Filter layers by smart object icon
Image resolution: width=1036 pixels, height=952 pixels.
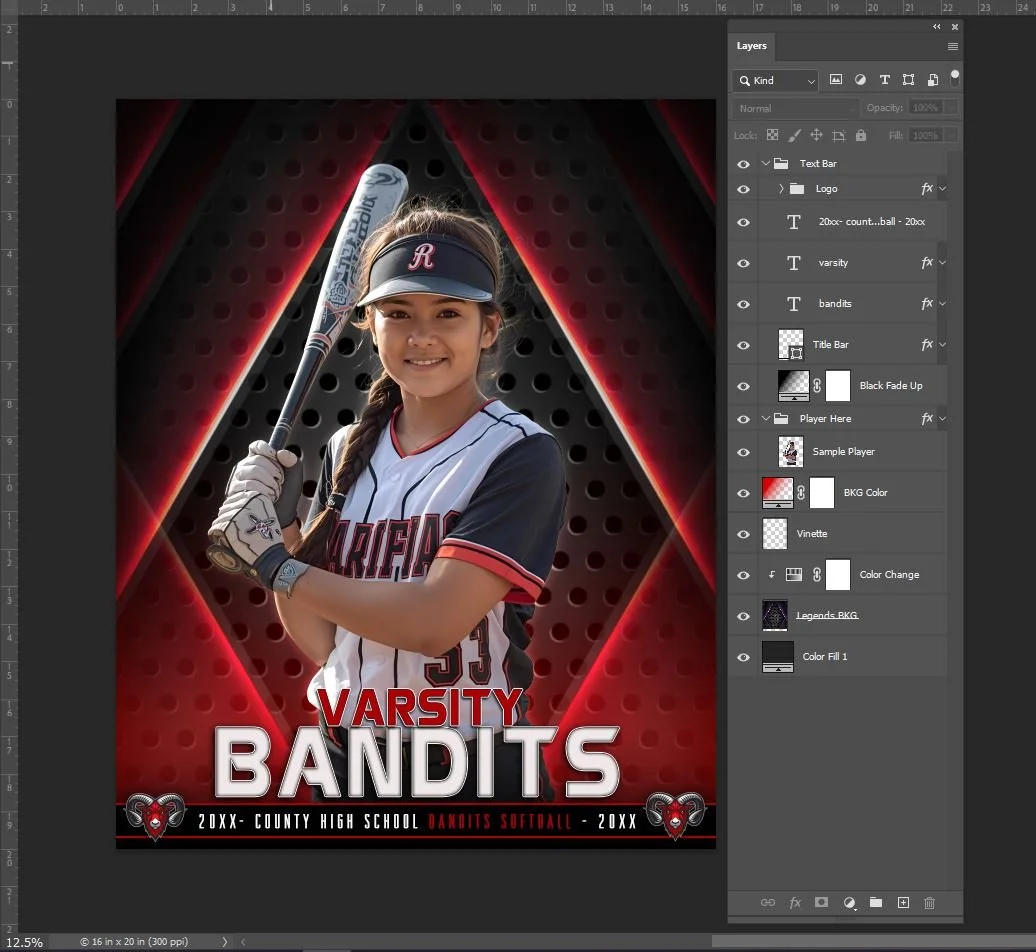pyautogui.click(x=933, y=80)
